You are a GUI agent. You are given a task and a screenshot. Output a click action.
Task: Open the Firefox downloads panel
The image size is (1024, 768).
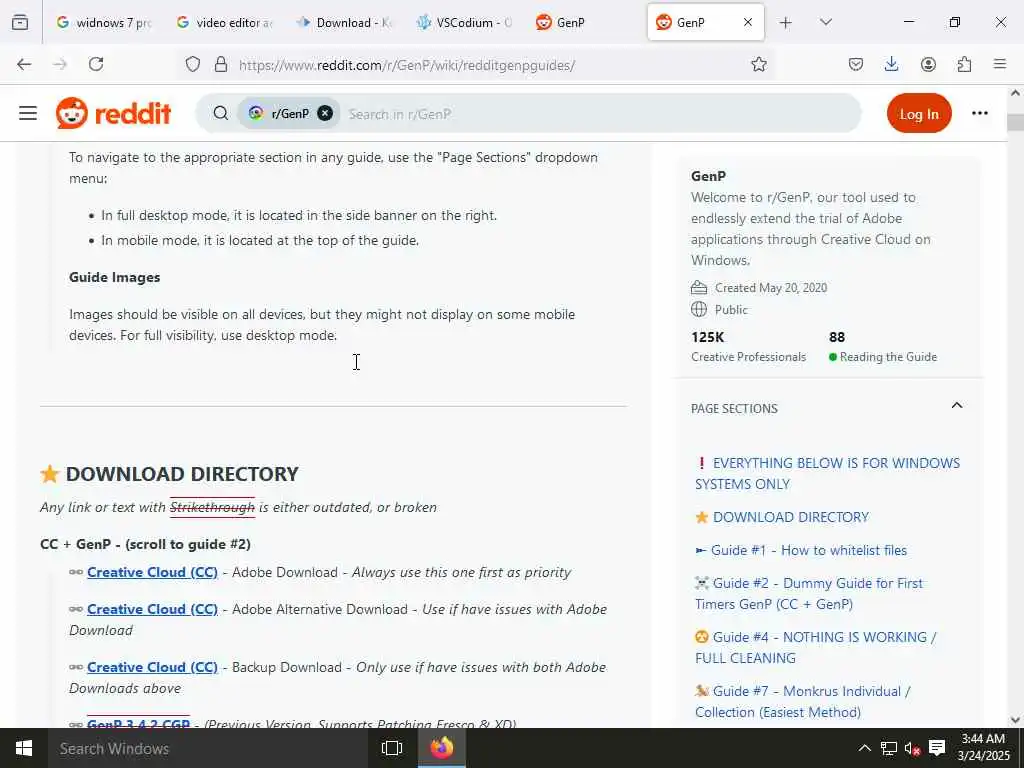click(x=891, y=64)
